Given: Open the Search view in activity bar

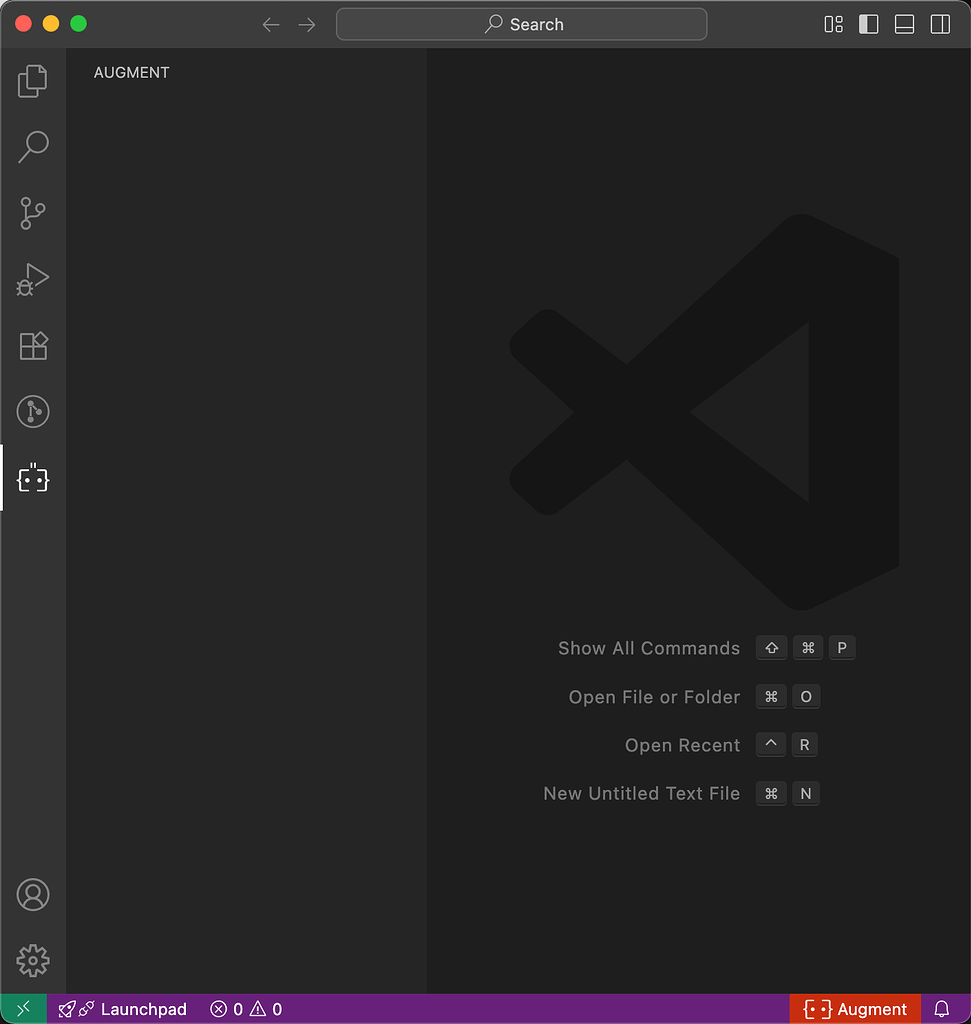Looking at the screenshot, I should [33, 147].
